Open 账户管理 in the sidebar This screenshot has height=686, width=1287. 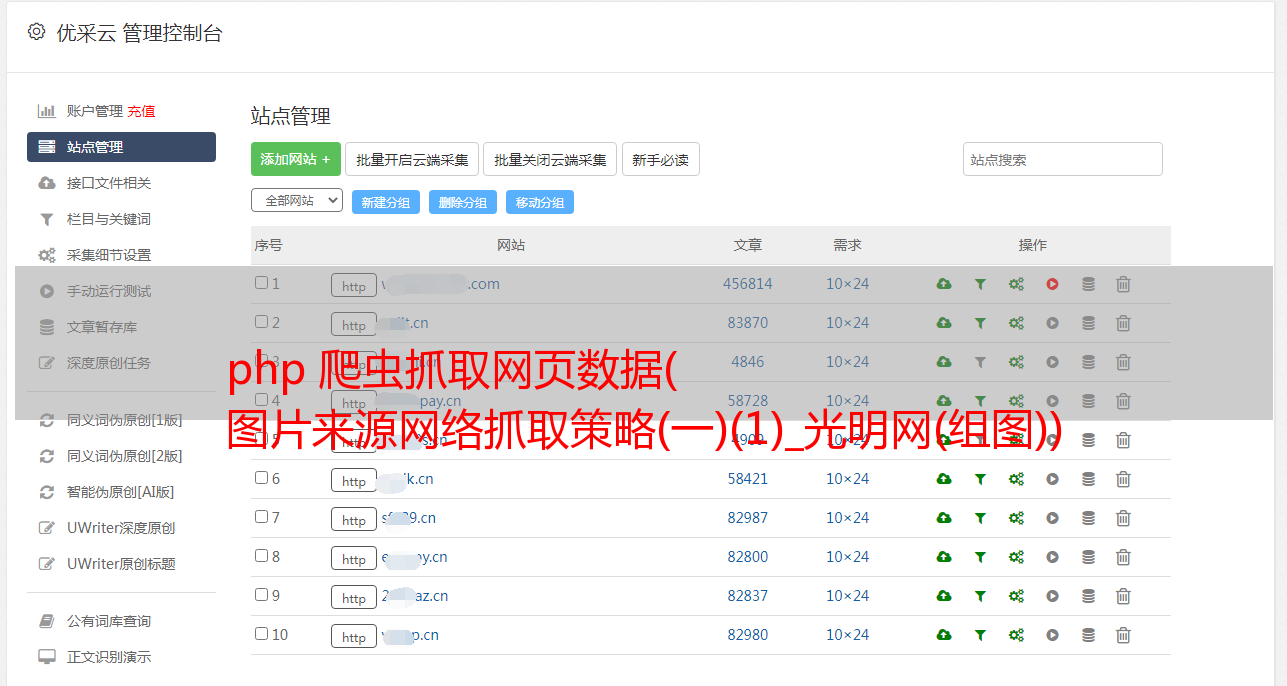[x=94, y=111]
